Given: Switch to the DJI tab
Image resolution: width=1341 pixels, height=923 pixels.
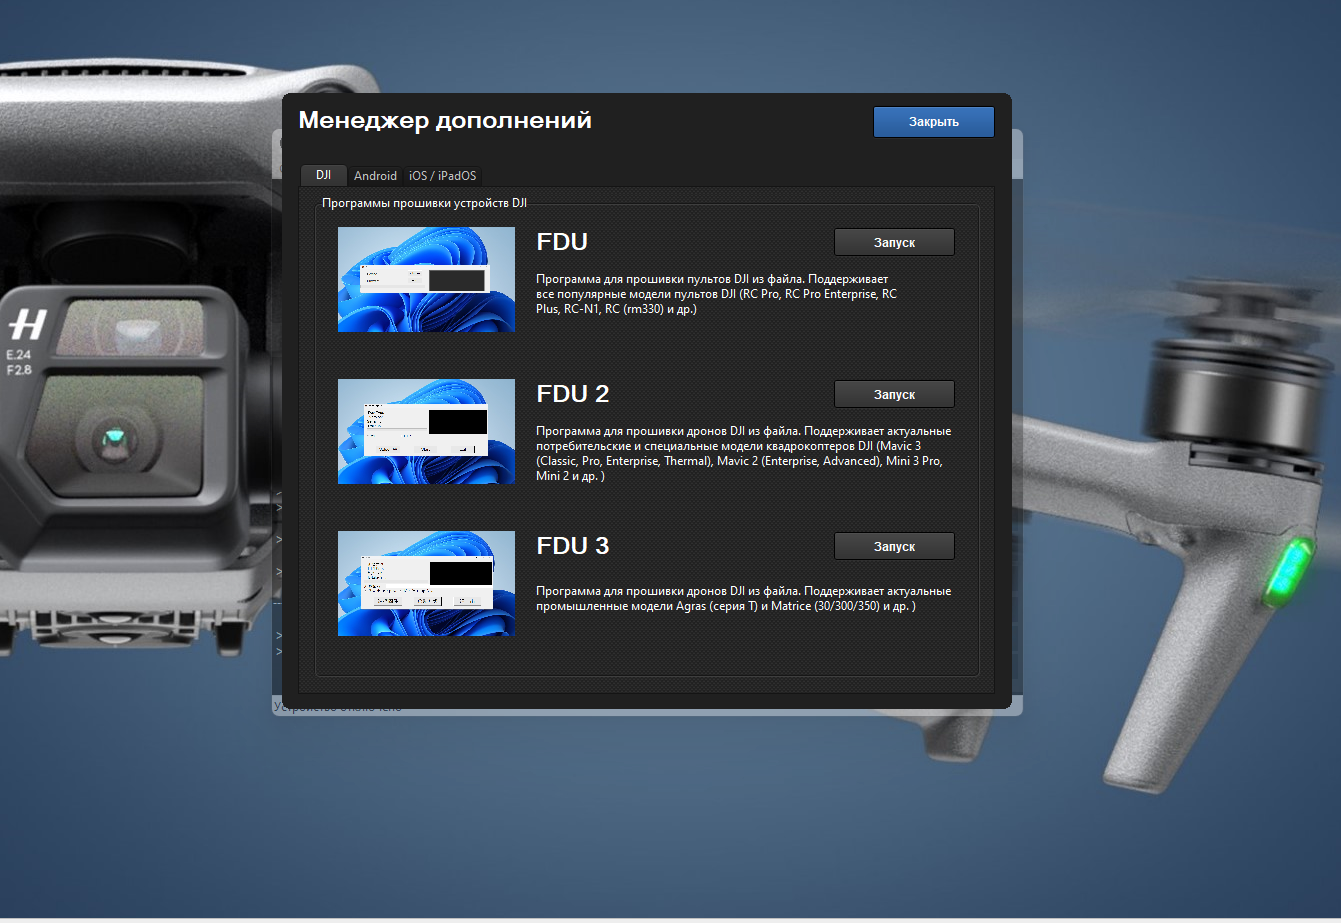Looking at the screenshot, I should click(323, 175).
